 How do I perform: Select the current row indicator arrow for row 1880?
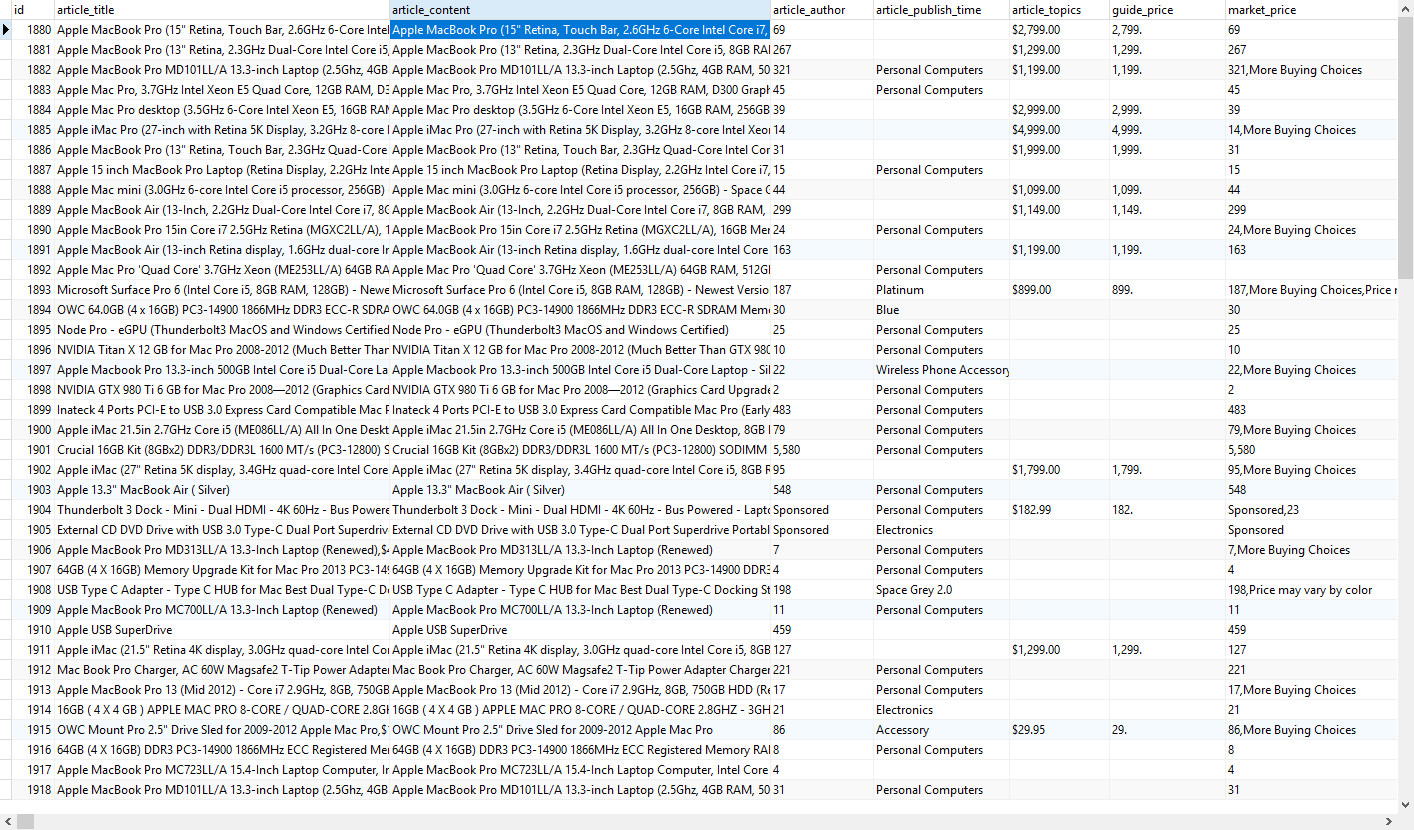click(x=7, y=30)
